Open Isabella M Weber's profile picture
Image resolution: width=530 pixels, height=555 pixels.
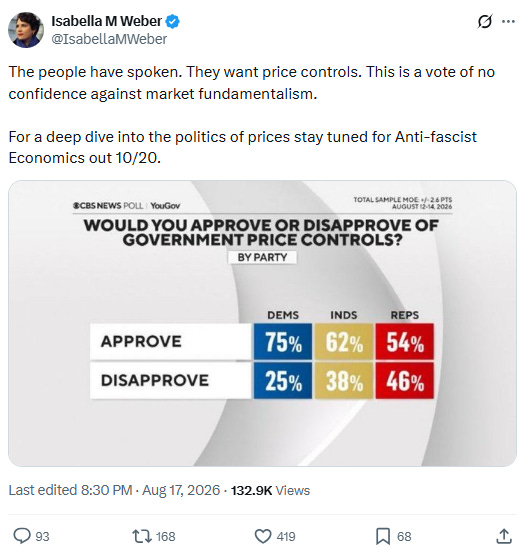(x=26, y=30)
